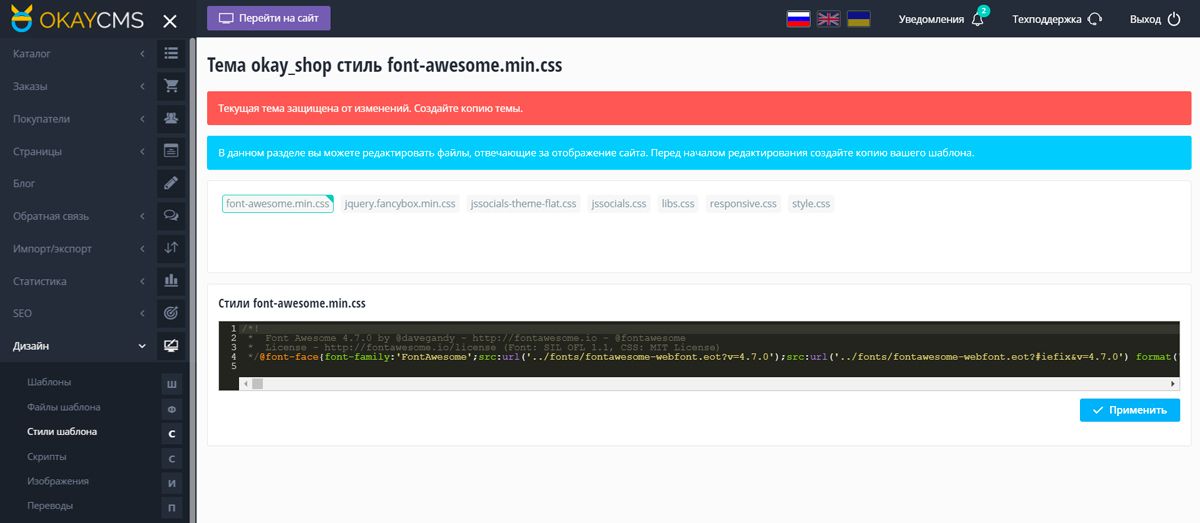Click the Blog pencil icon
The height and width of the screenshot is (523, 1200).
[171, 183]
